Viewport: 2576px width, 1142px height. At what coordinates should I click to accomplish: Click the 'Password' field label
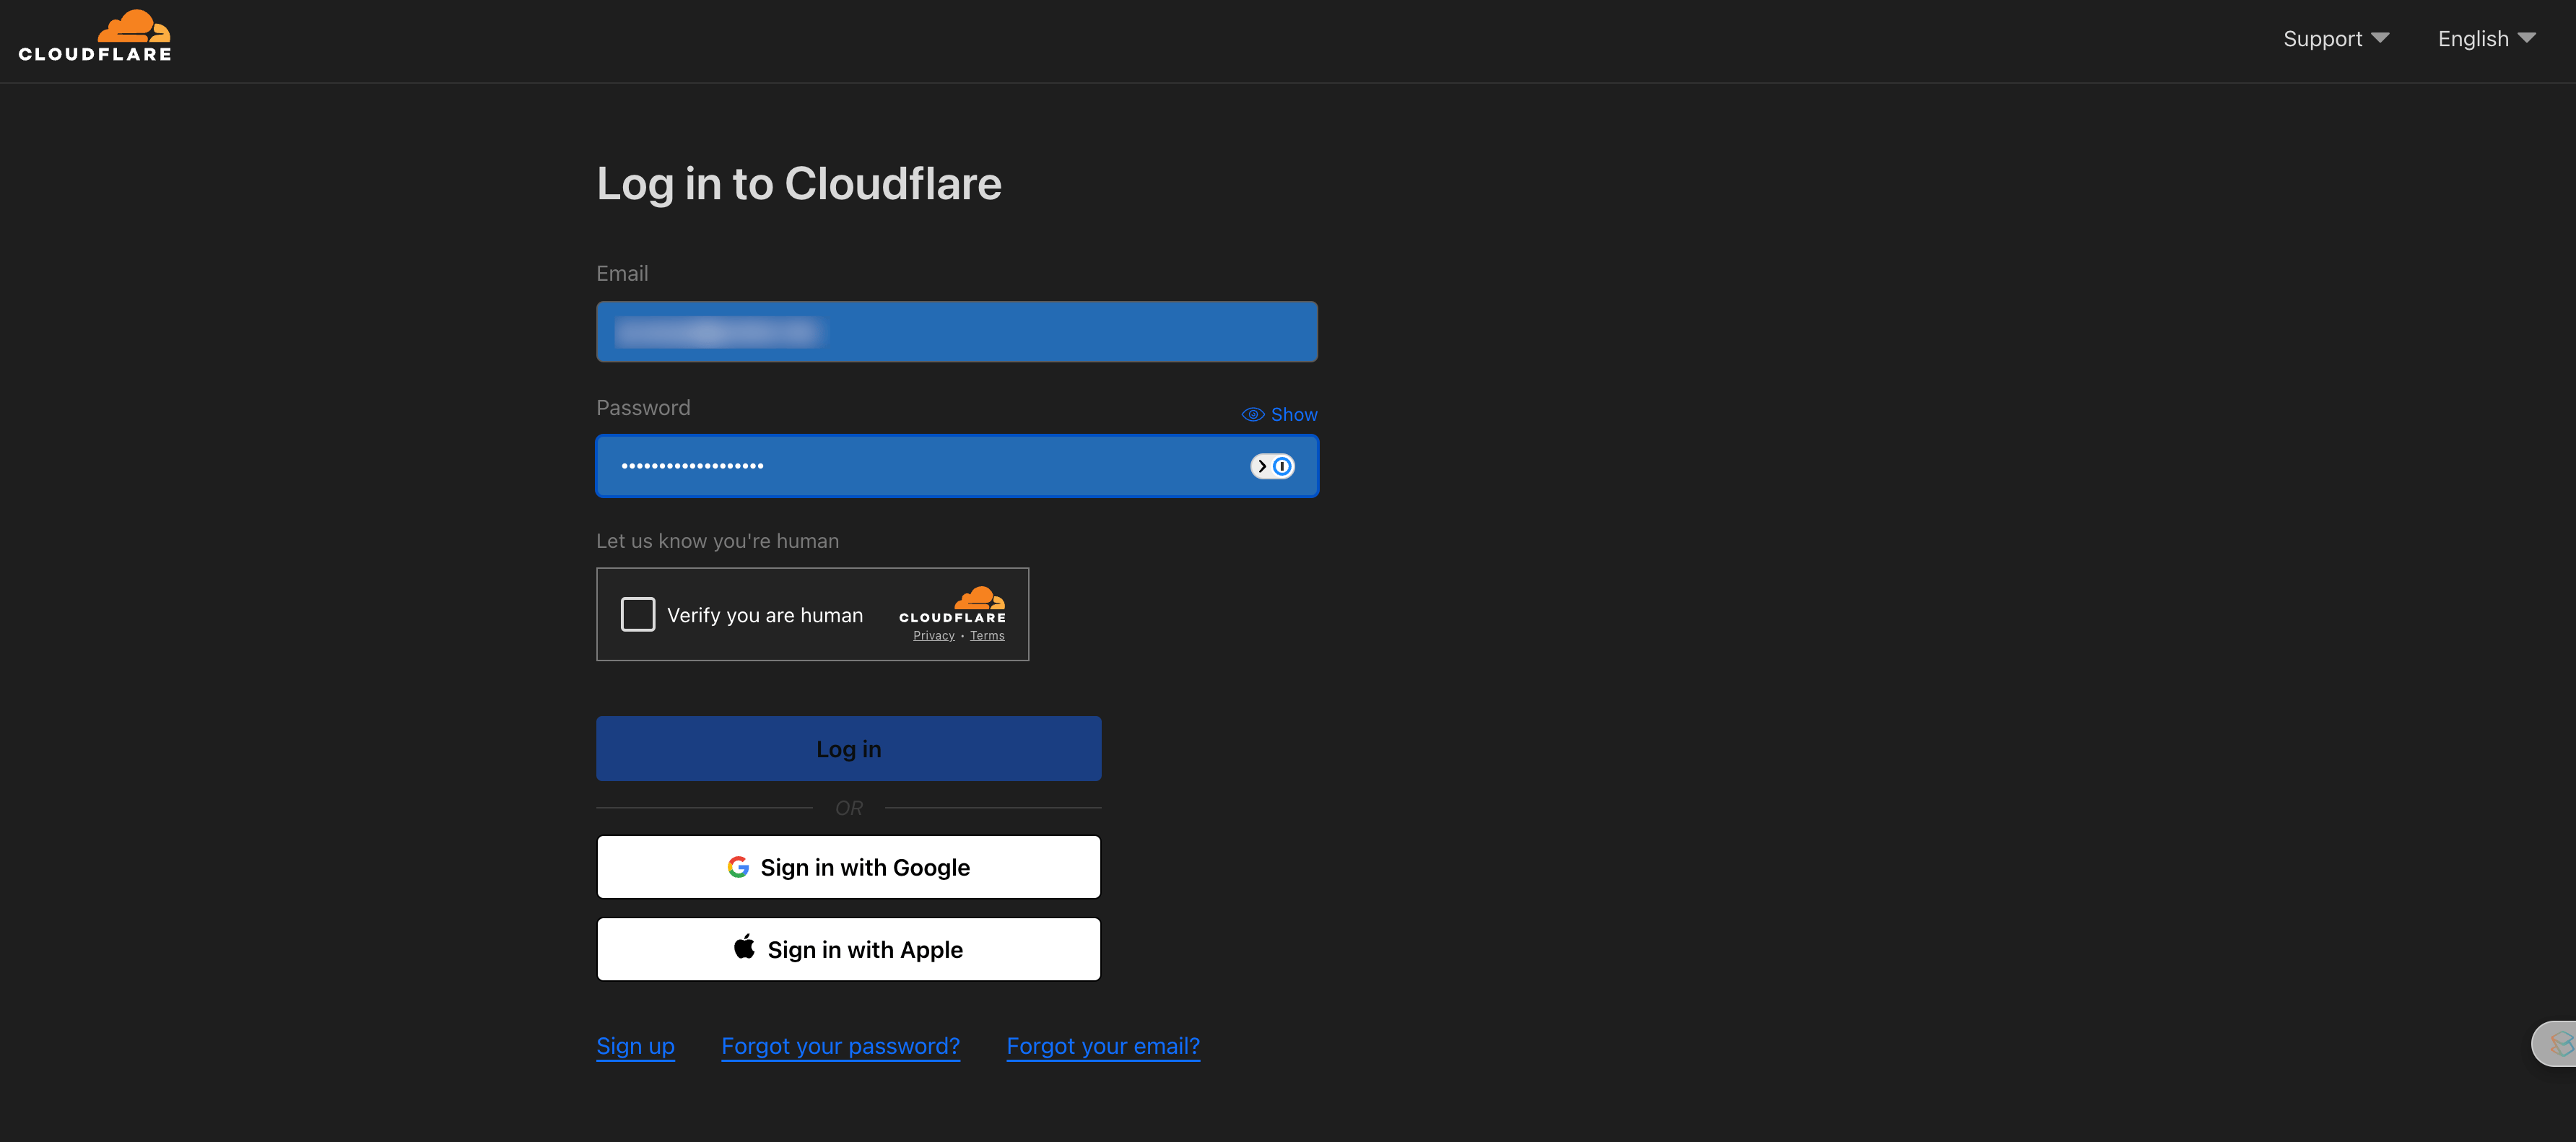pyautogui.click(x=643, y=408)
